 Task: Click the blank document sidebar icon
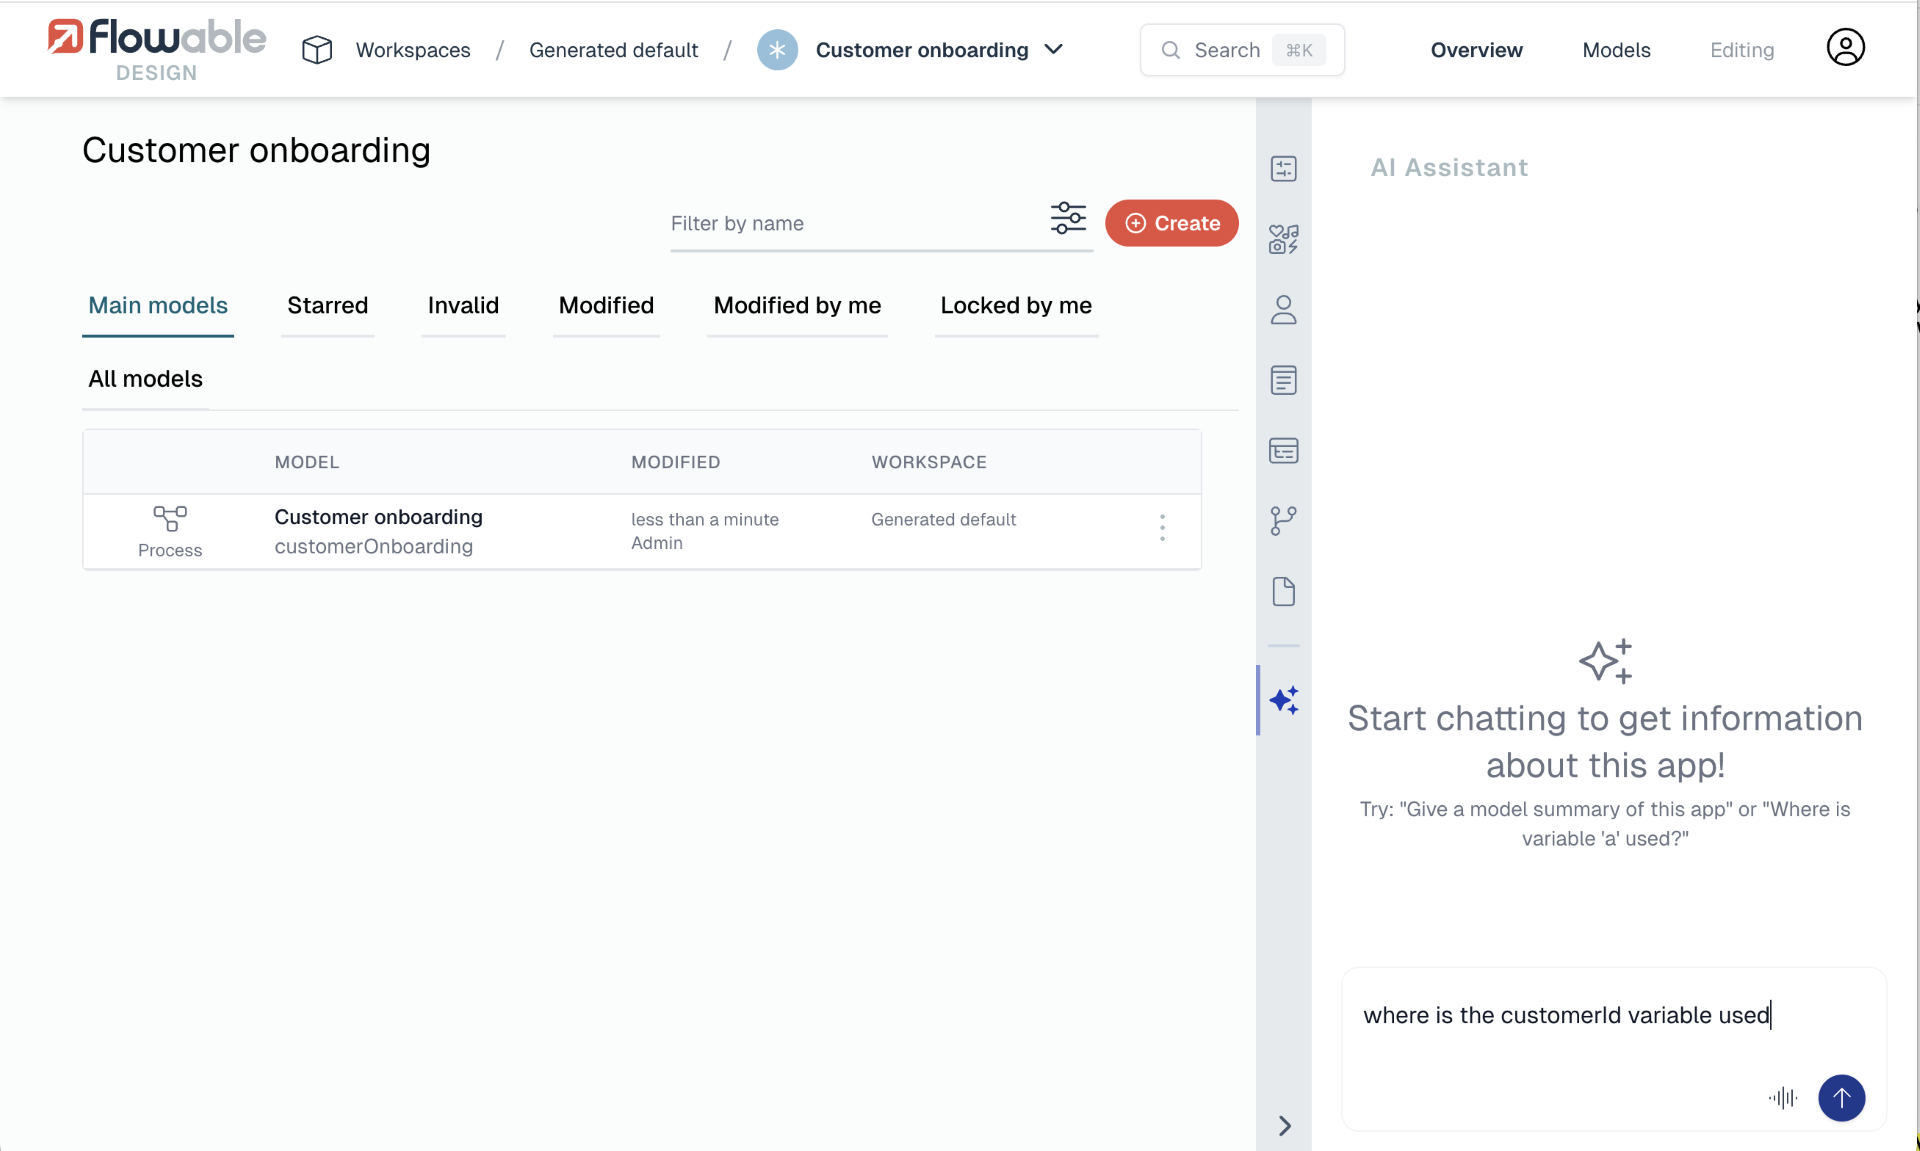(1284, 592)
